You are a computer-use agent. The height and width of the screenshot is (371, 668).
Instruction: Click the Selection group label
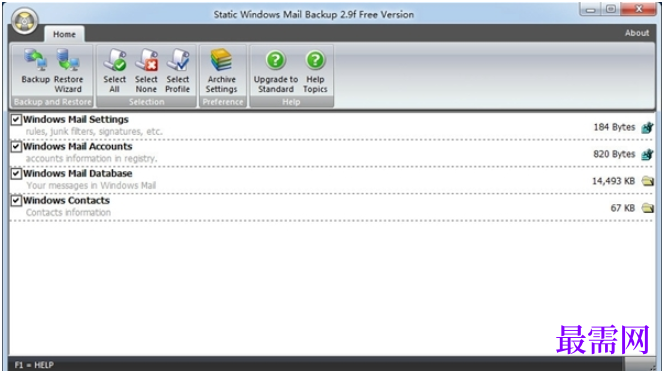(x=147, y=102)
